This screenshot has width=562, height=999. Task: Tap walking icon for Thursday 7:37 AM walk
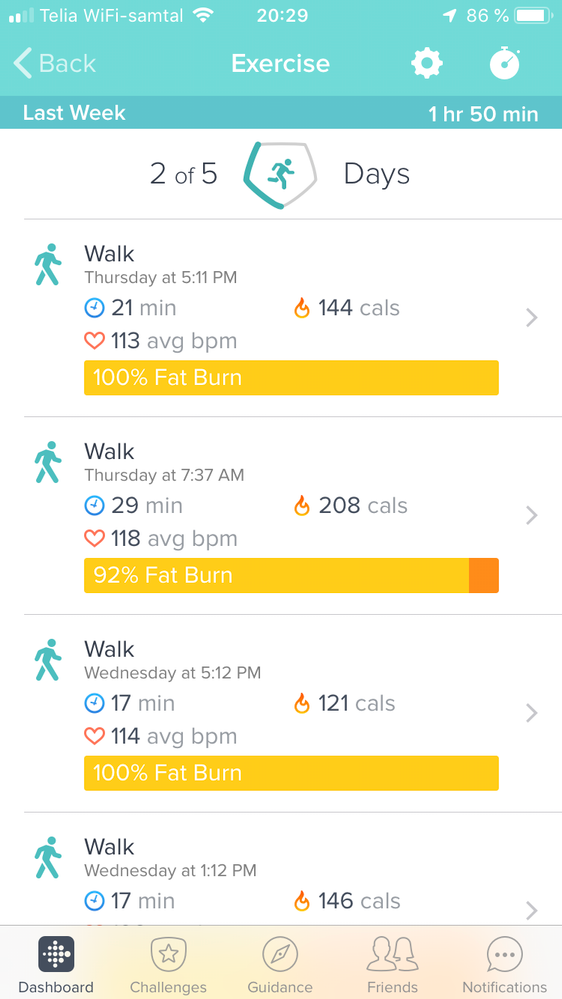(x=48, y=462)
